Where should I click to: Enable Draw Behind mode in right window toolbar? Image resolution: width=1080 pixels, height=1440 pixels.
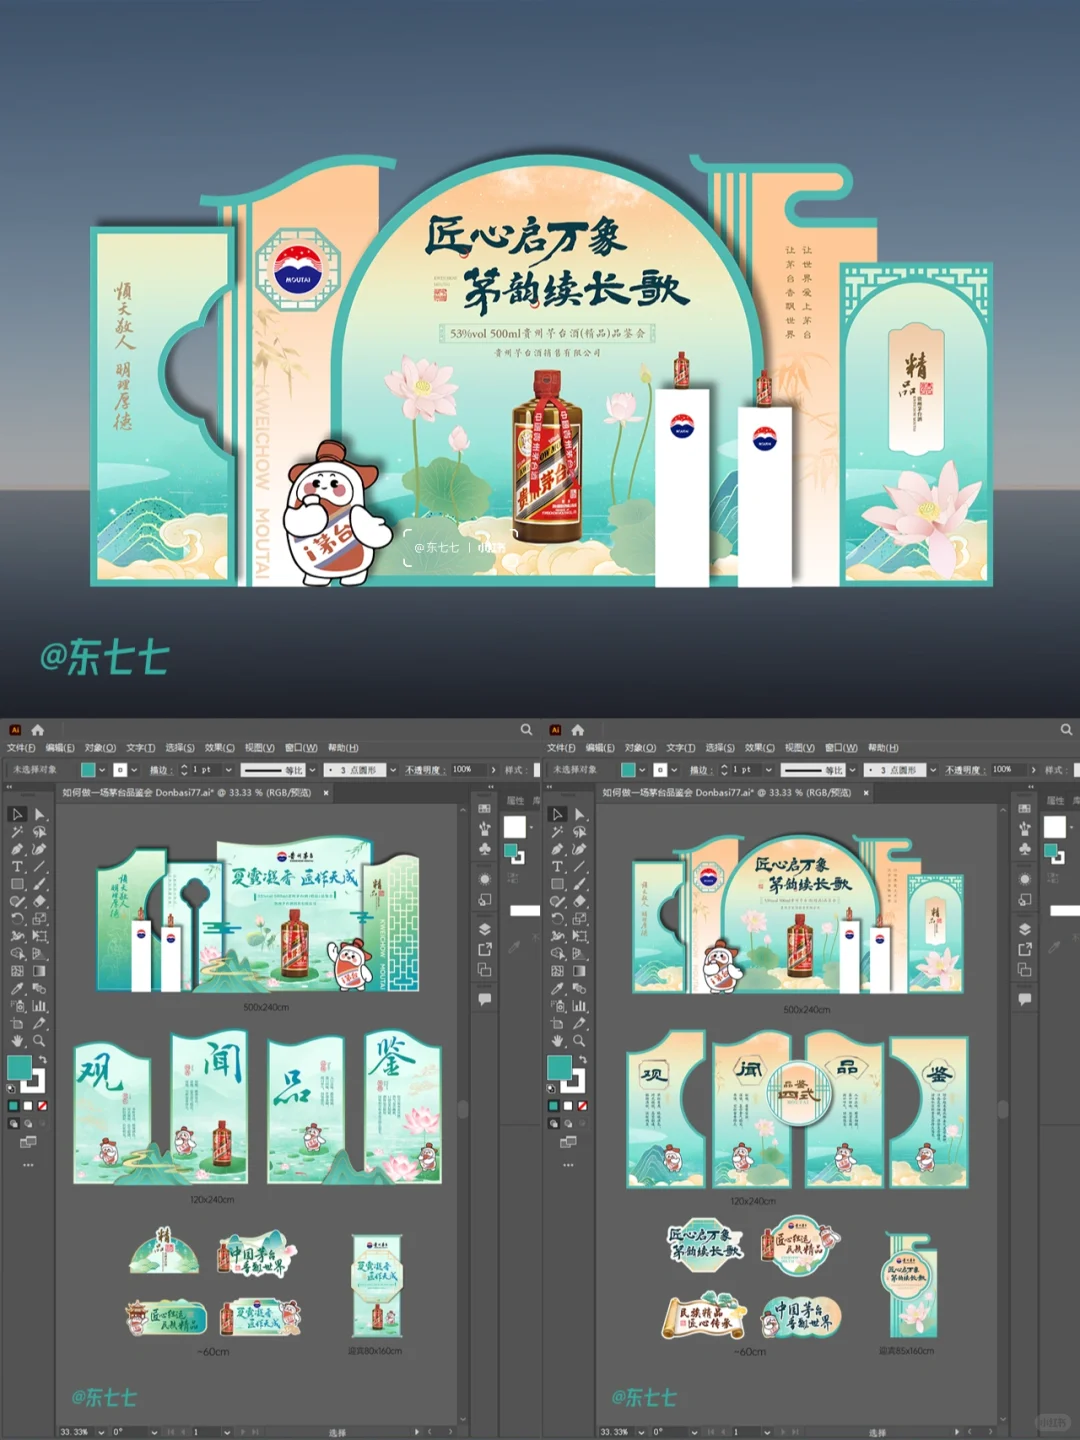568,1124
